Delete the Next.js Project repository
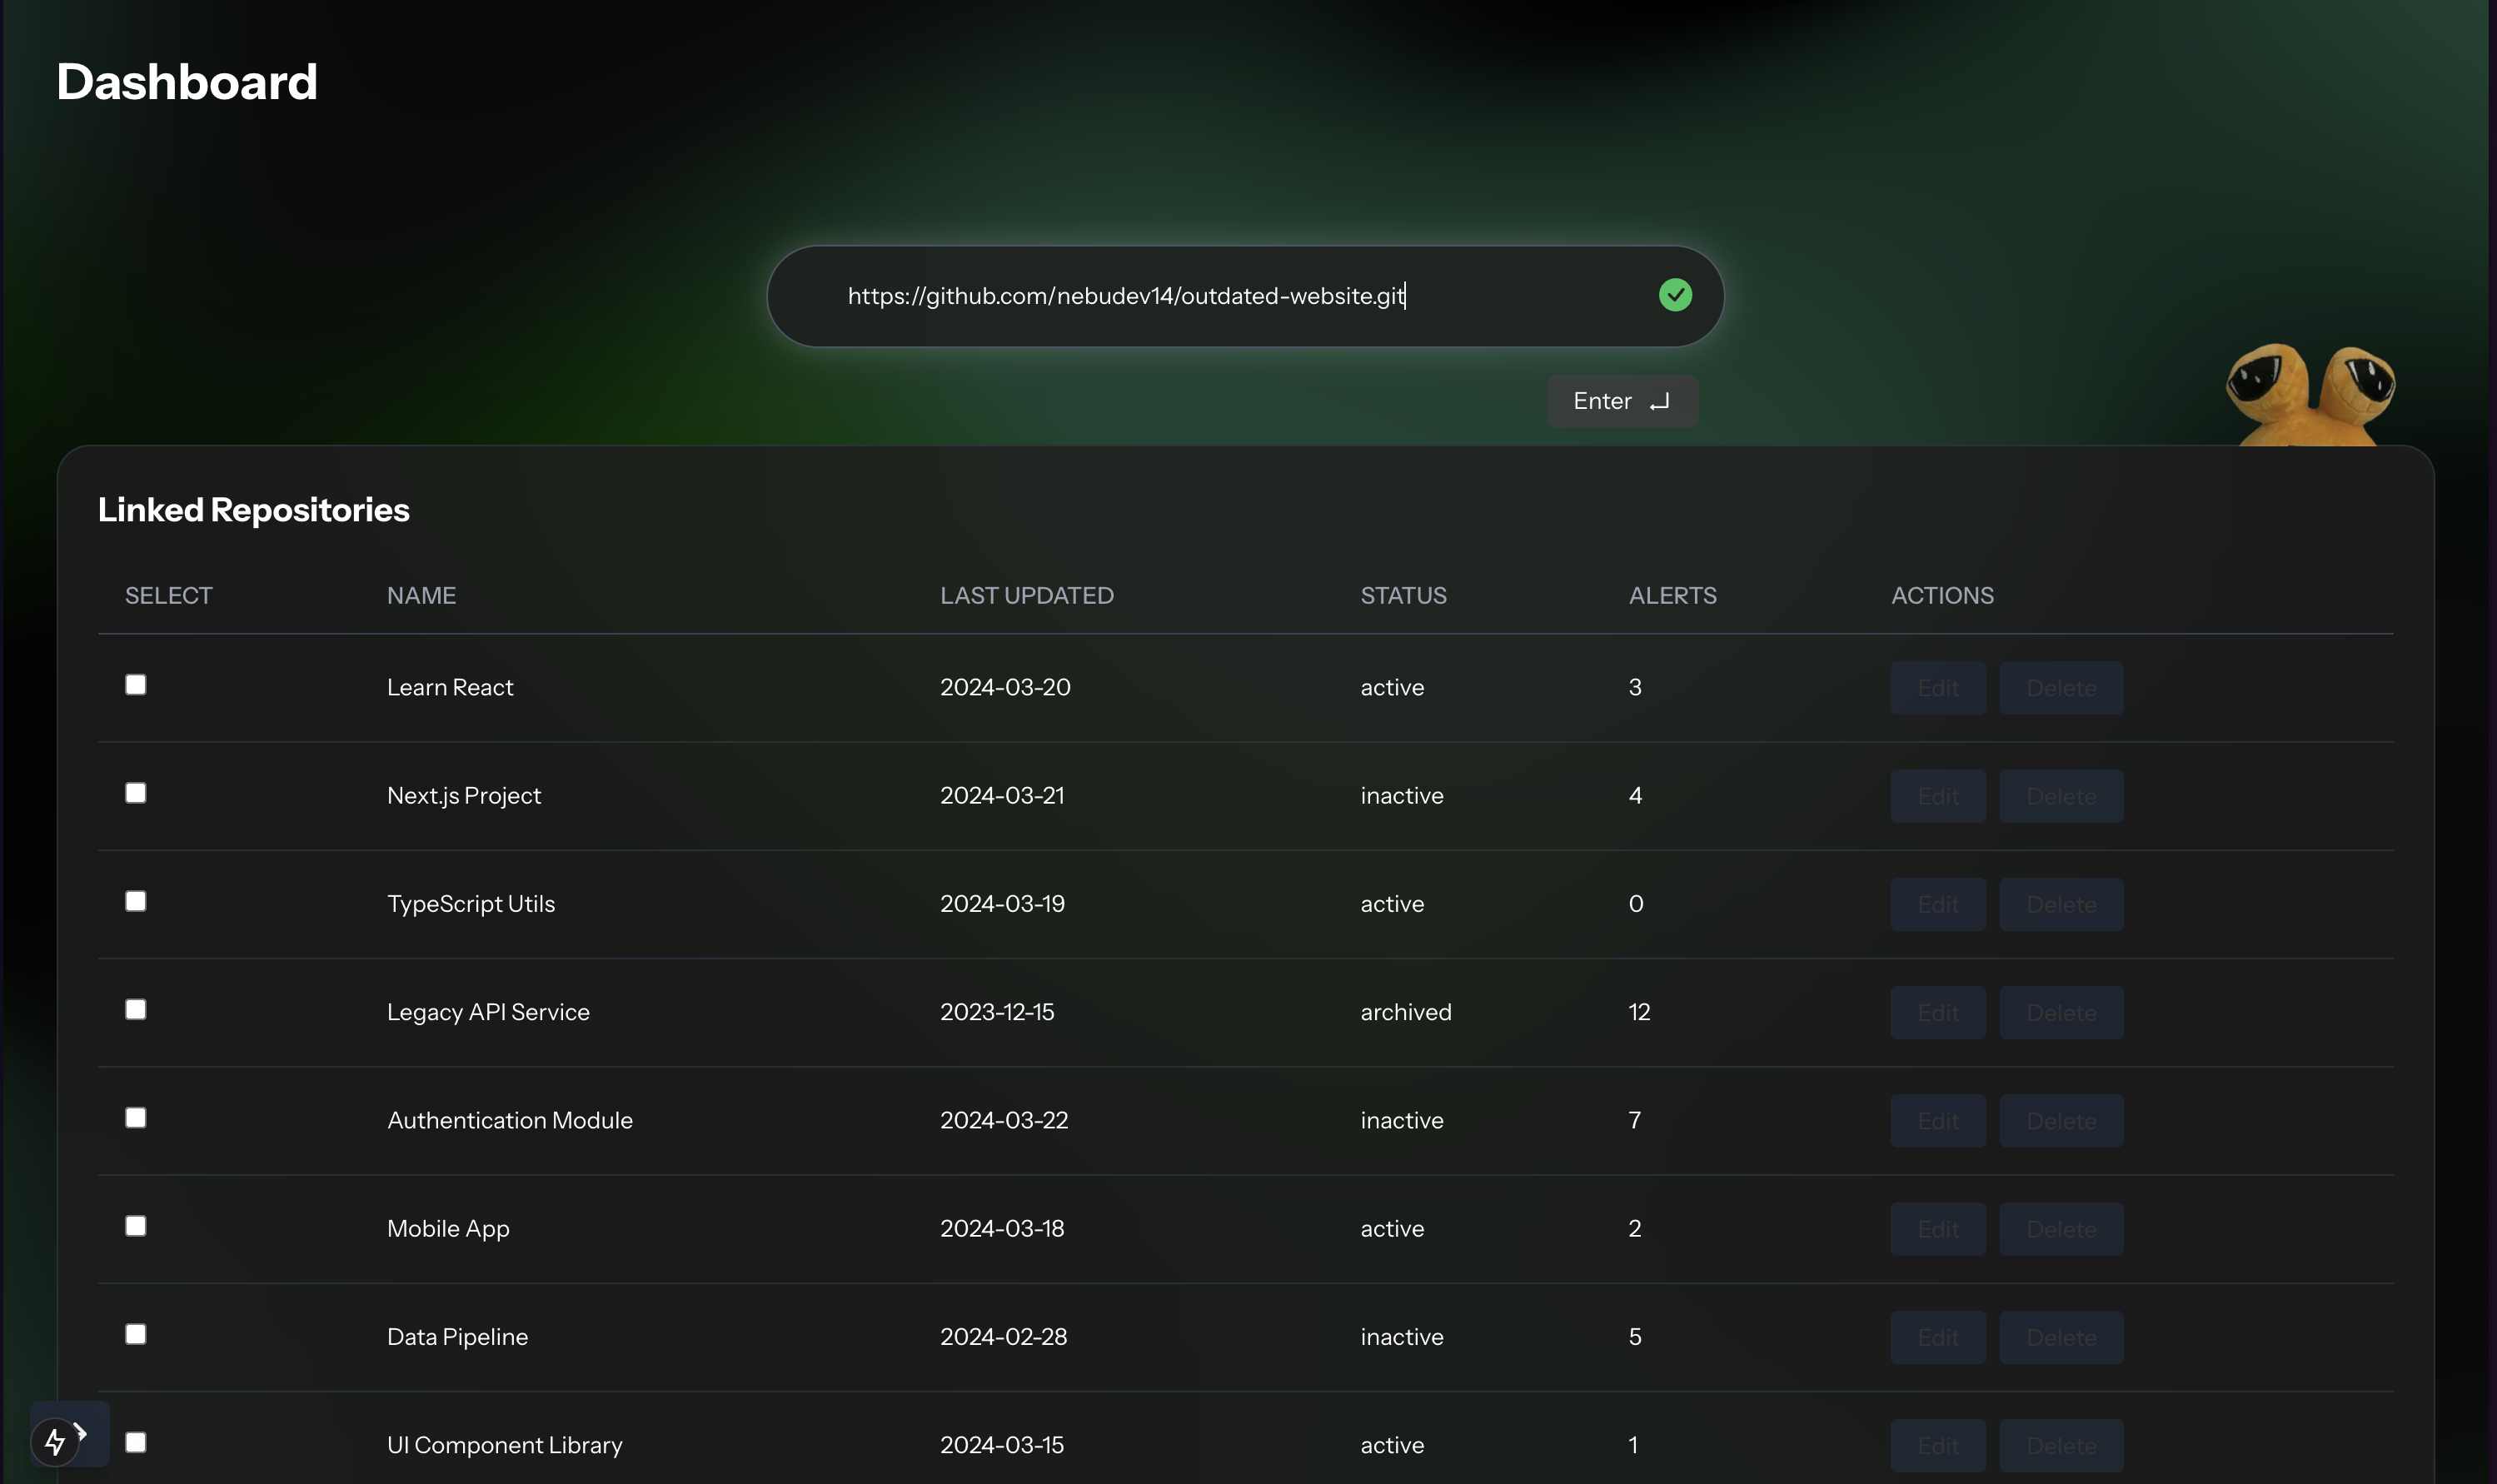 click(2060, 796)
